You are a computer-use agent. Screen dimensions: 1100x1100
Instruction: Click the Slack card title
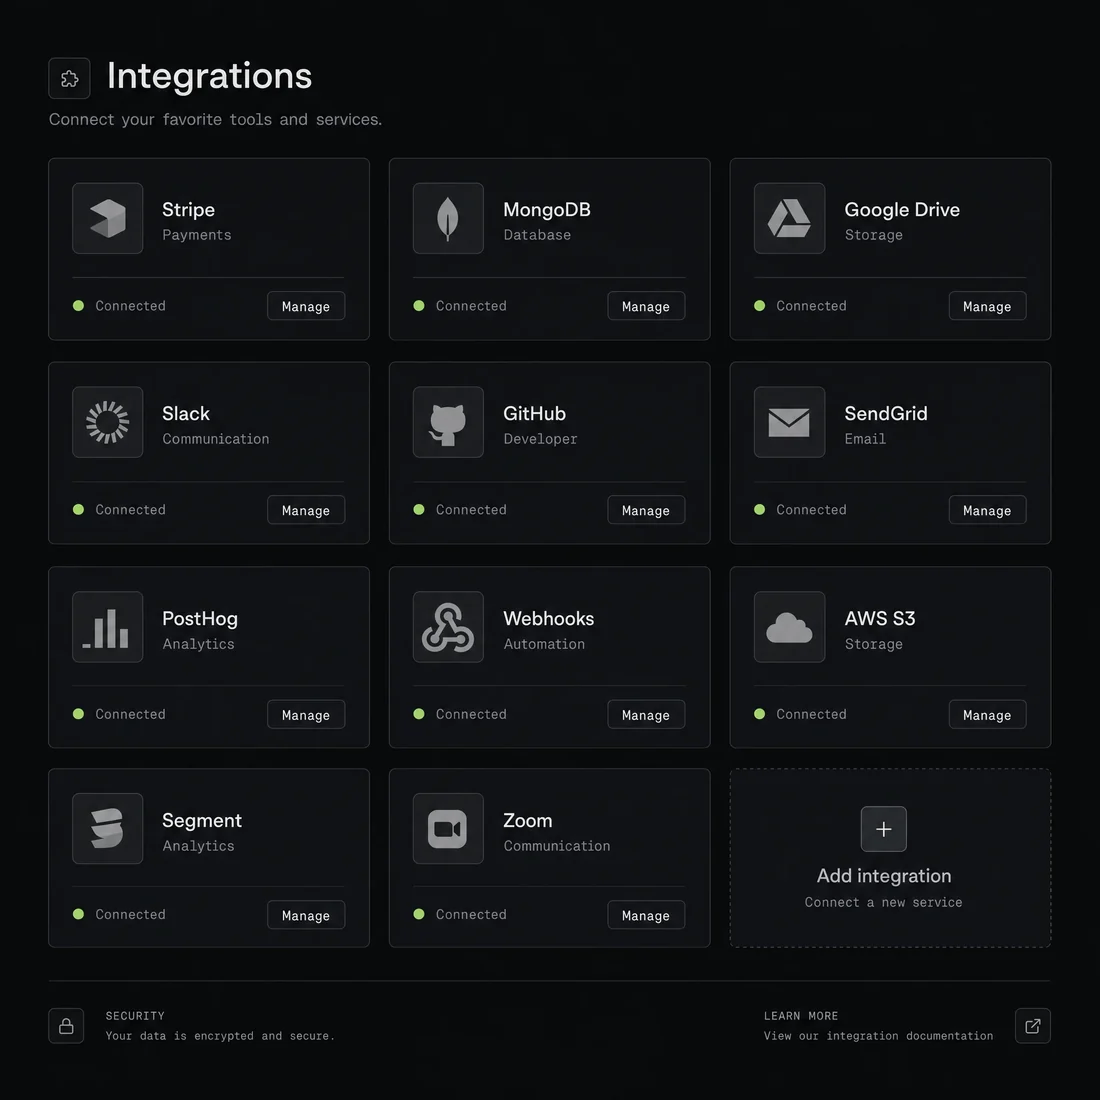click(186, 414)
